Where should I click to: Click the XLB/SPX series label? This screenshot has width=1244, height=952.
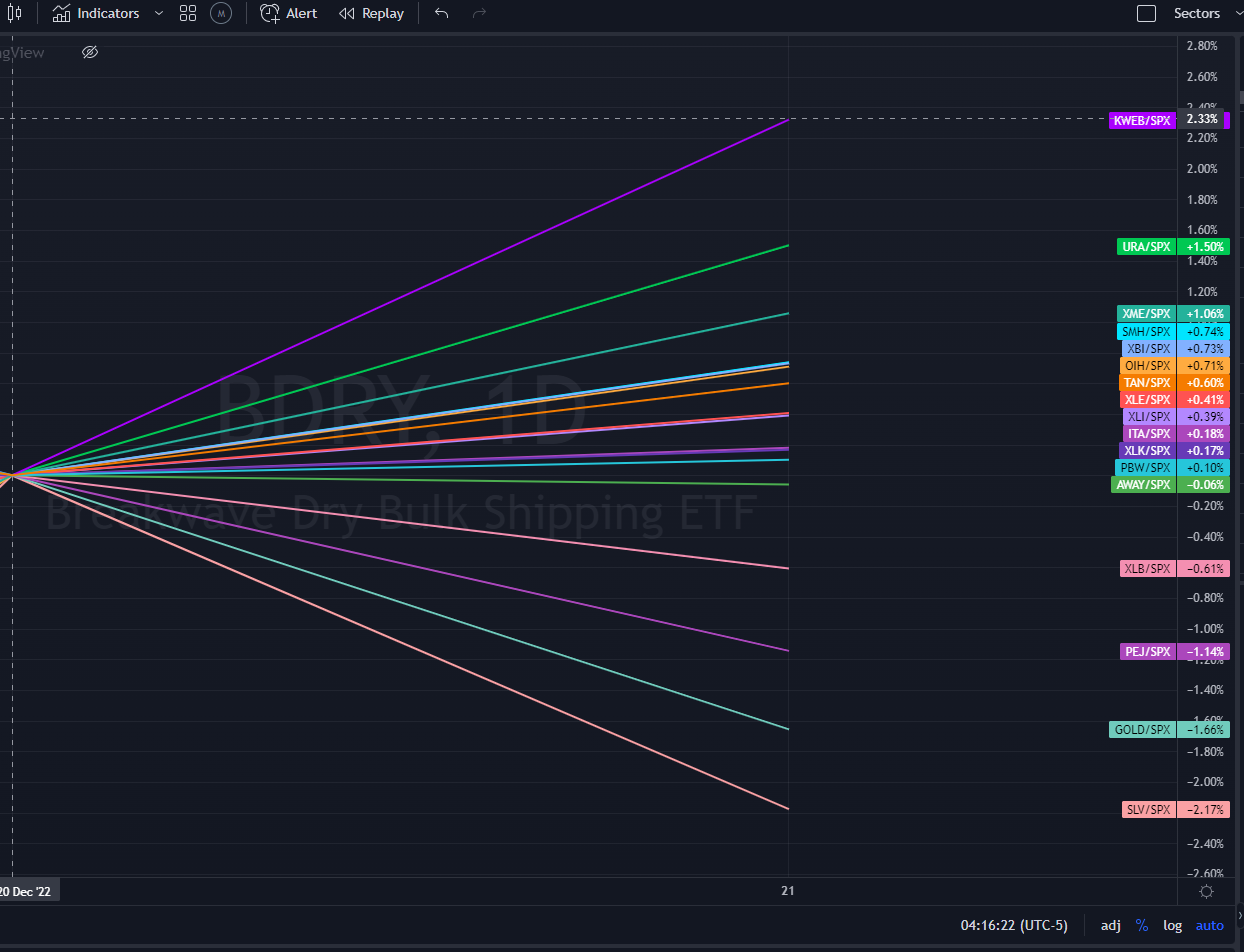(1147, 568)
